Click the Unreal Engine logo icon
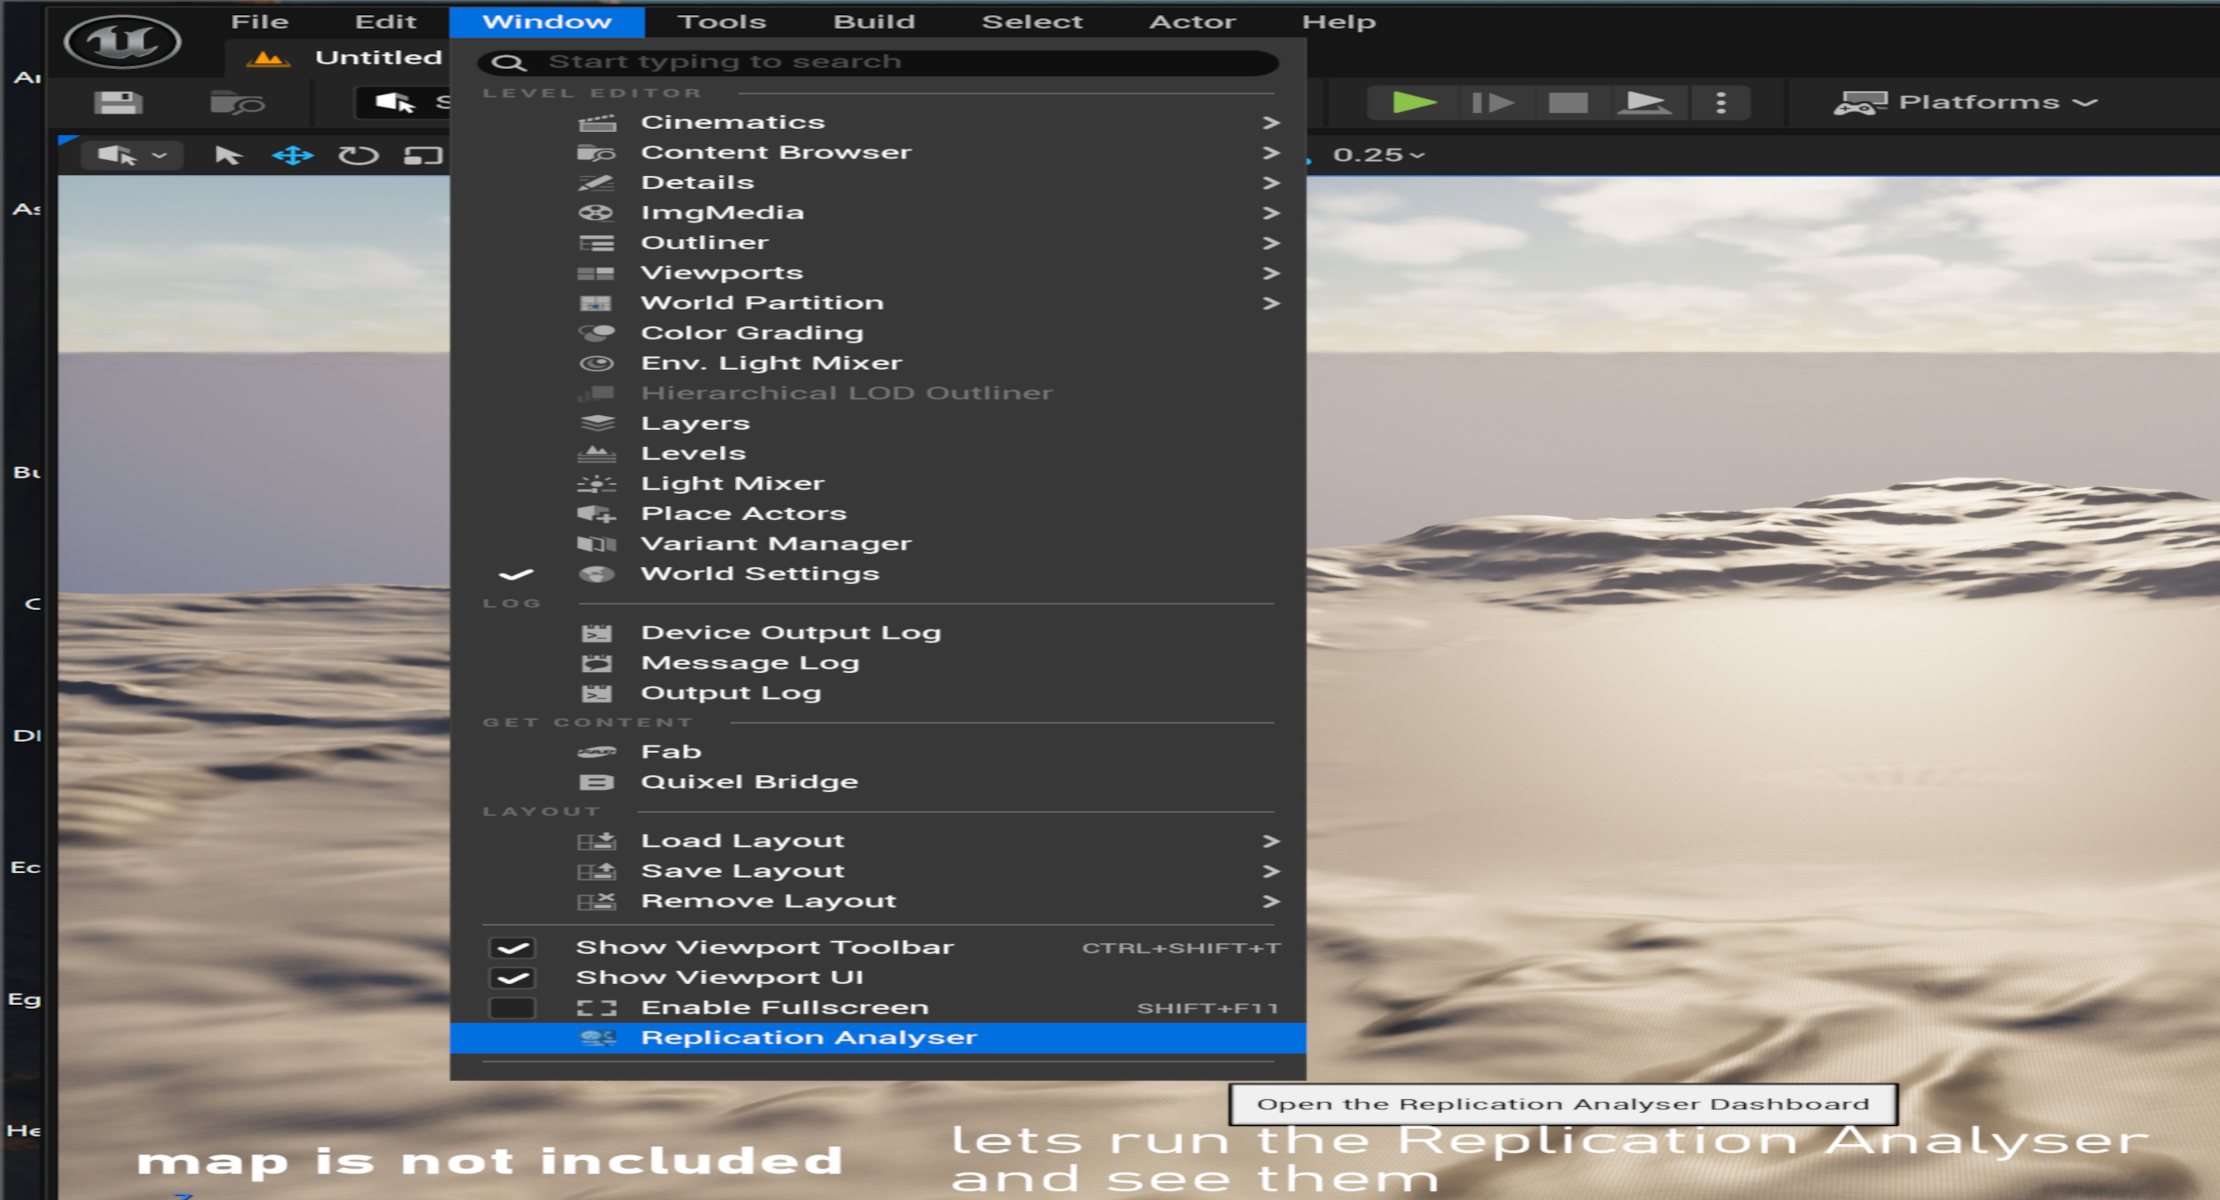 point(122,42)
